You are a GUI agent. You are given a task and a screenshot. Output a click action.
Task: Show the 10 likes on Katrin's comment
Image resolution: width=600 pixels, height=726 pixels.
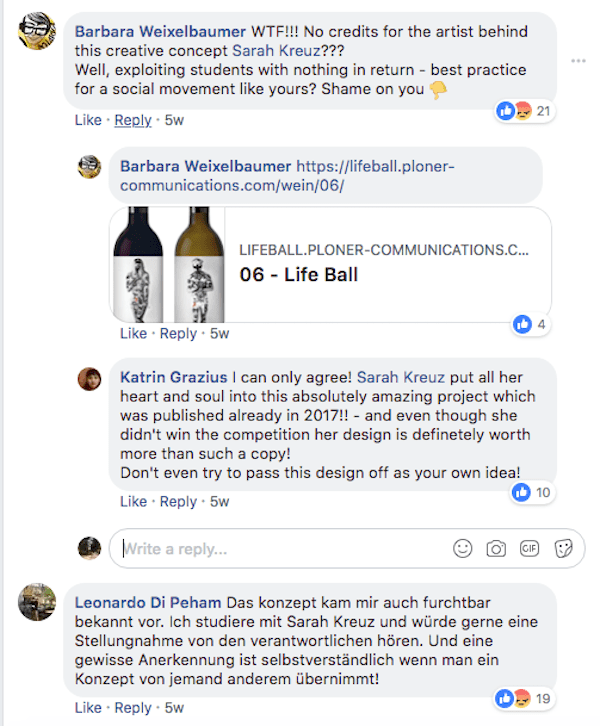point(531,492)
